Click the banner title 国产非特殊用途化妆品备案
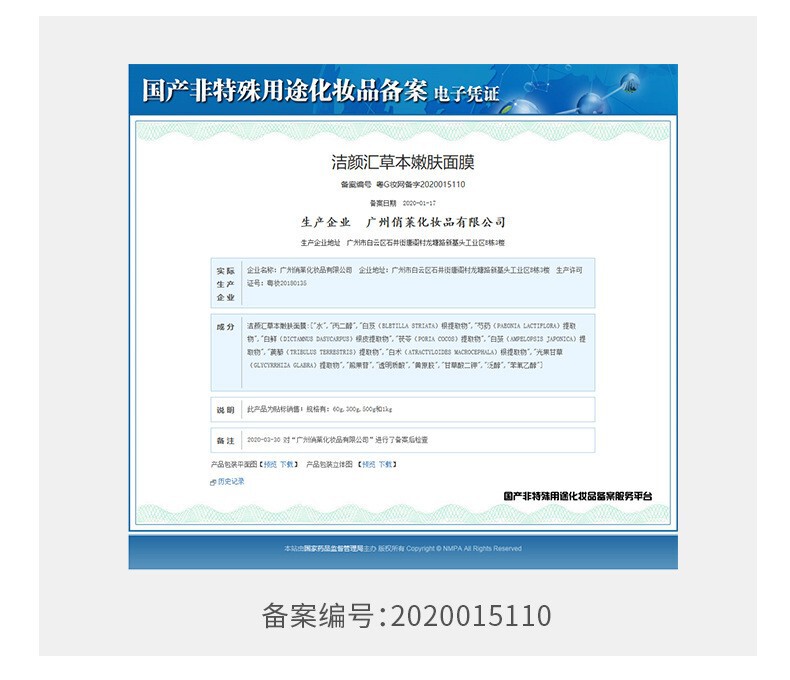 point(285,91)
